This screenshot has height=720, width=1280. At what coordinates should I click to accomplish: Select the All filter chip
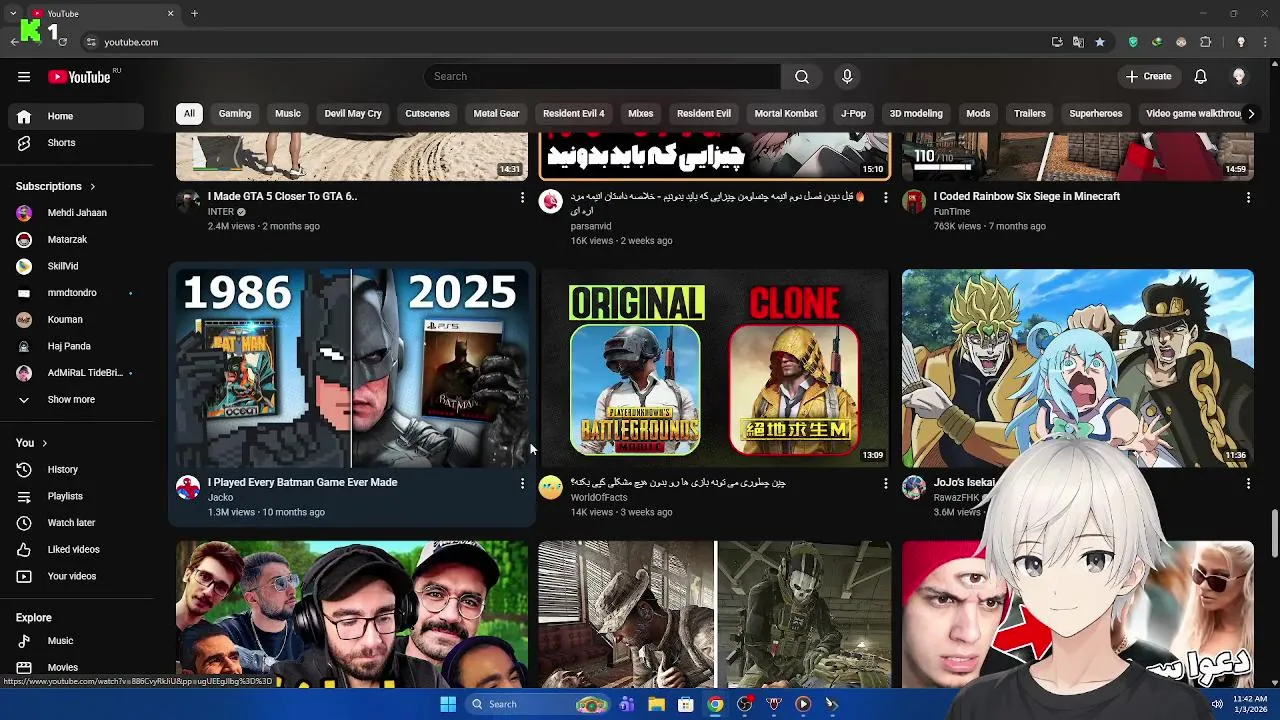coord(189,114)
